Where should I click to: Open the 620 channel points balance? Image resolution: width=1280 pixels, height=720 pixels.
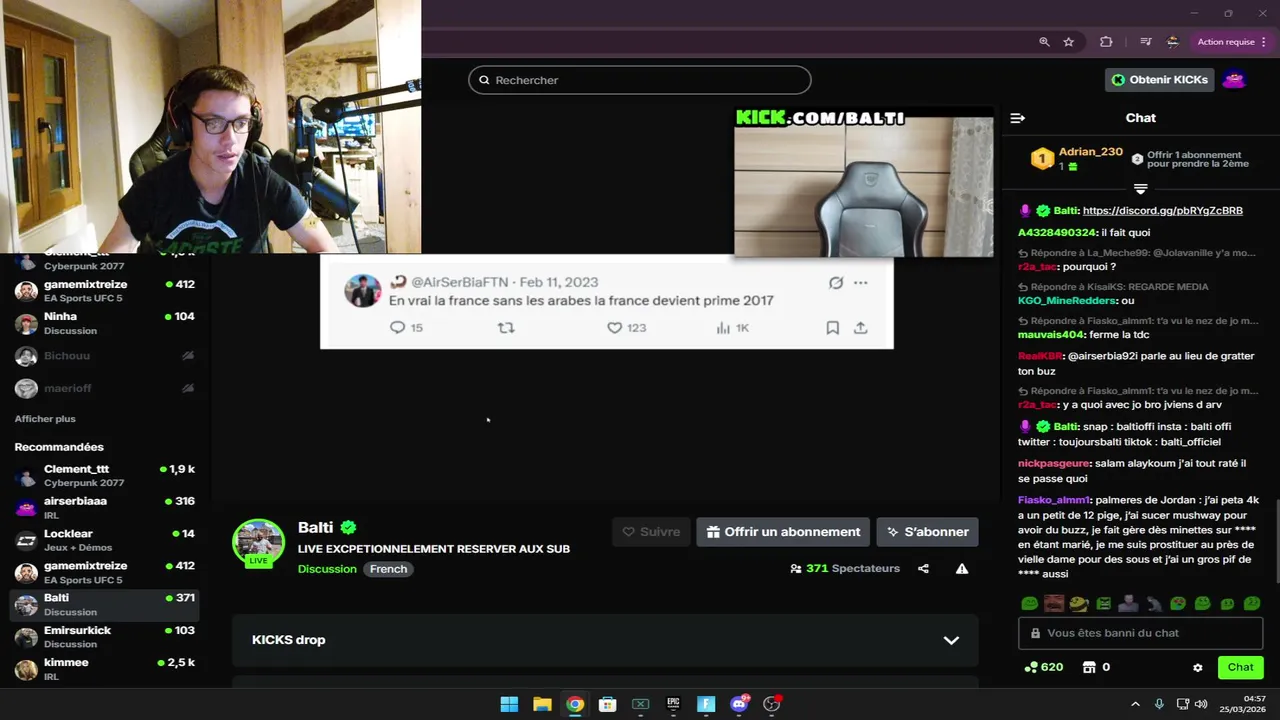coord(1043,667)
